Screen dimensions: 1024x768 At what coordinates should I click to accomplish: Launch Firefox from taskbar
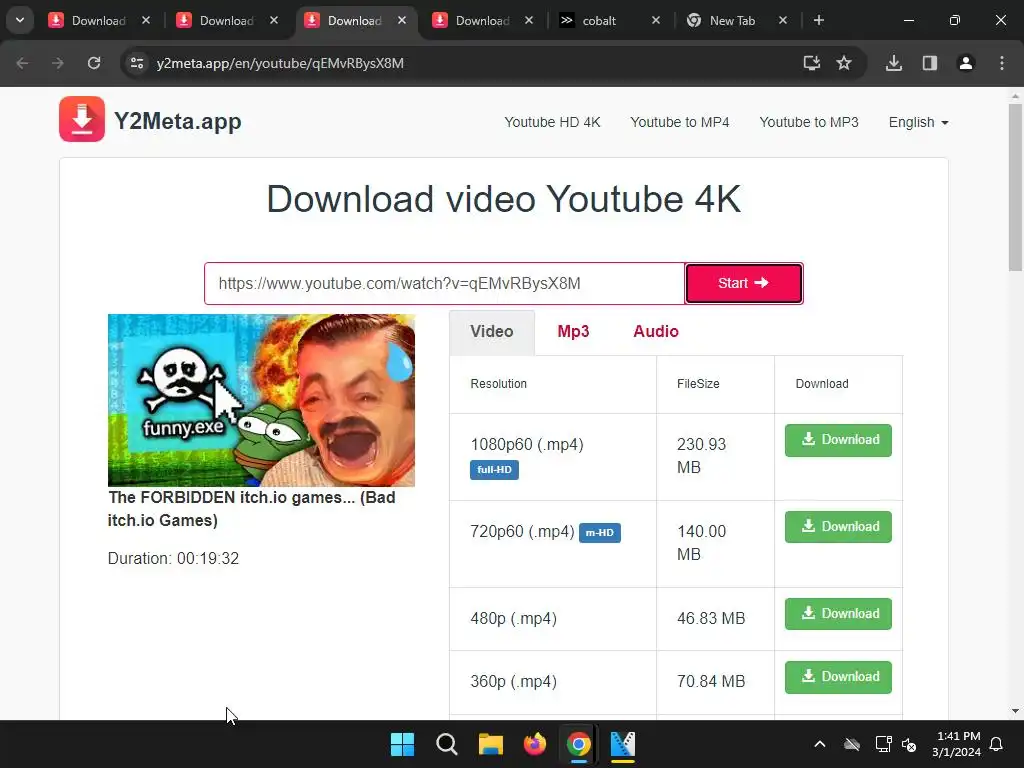535,744
